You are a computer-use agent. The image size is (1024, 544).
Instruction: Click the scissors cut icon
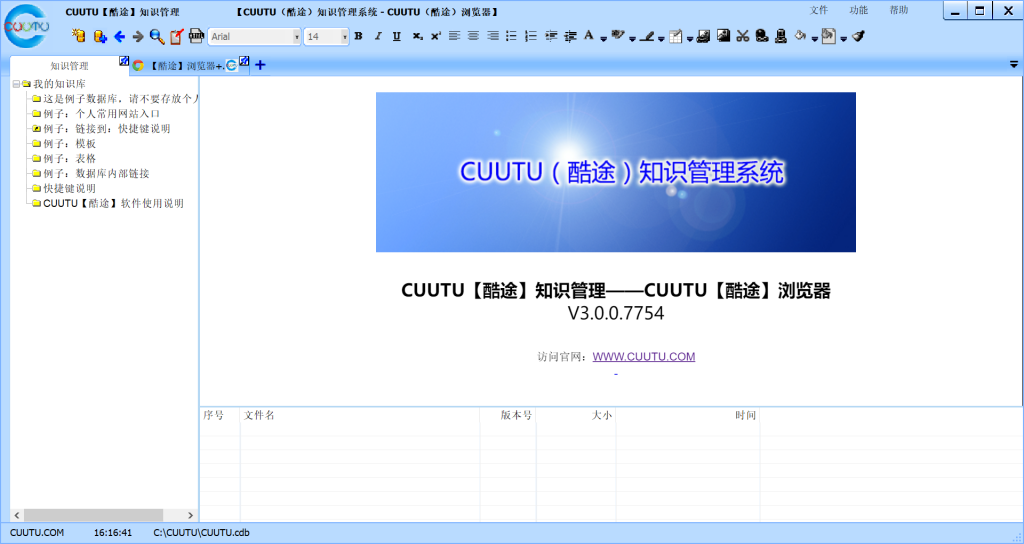[x=743, y=37]
